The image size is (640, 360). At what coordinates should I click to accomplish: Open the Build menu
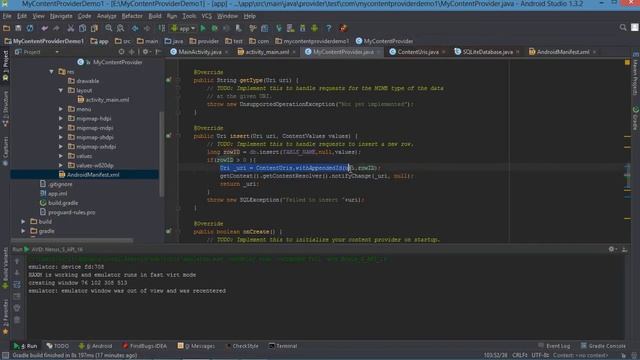click(155, 16)
